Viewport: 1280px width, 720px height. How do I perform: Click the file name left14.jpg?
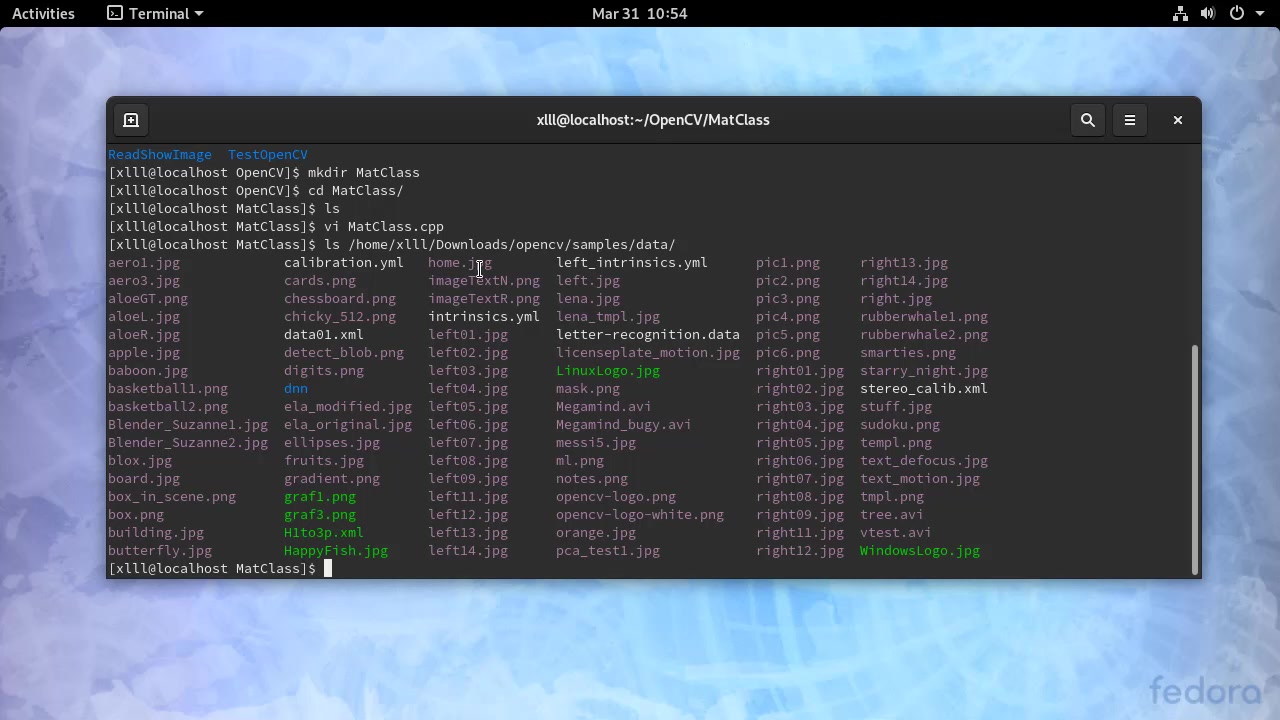click(468, 551)
